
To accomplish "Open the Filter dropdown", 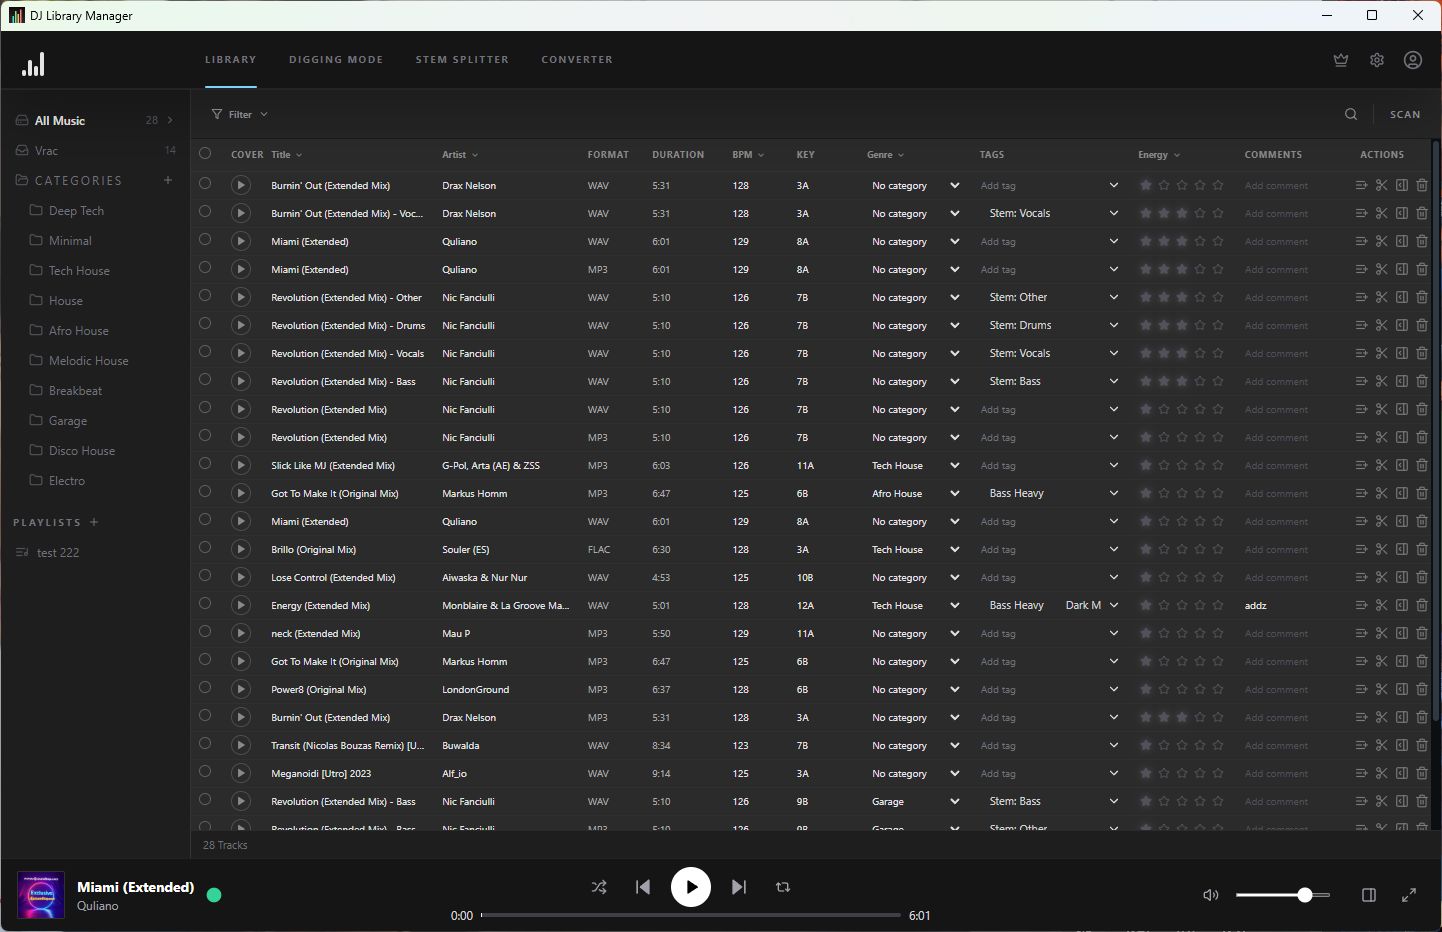I will (x=240, y=114).
